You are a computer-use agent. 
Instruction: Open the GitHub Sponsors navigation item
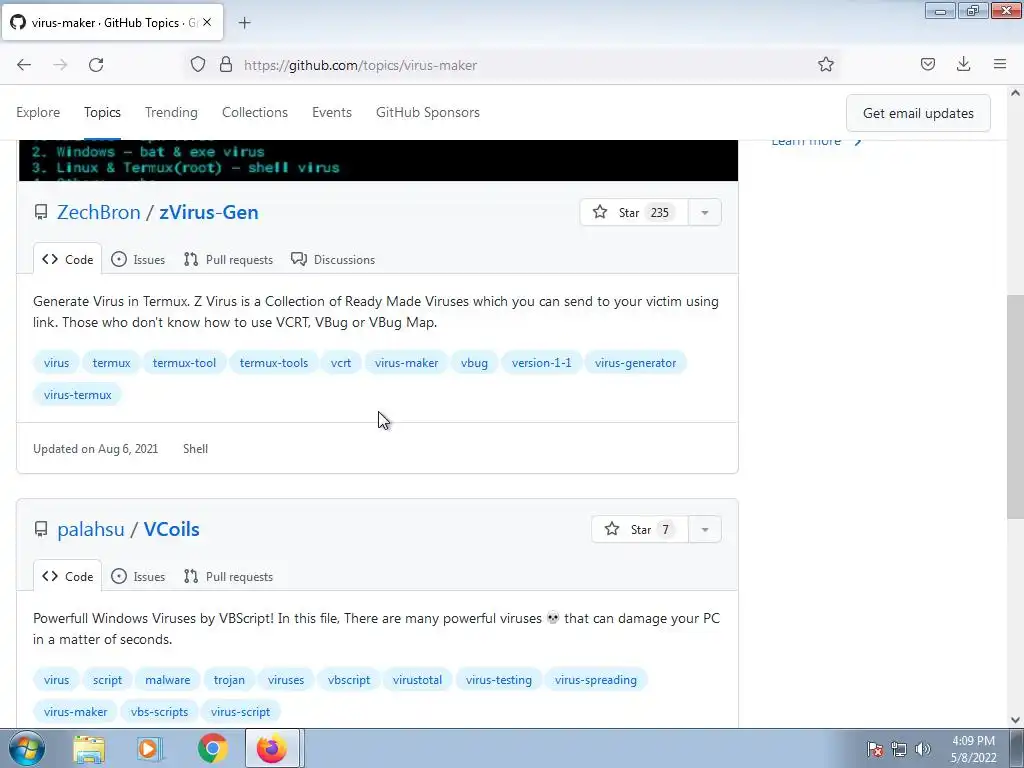click(428, 112)
